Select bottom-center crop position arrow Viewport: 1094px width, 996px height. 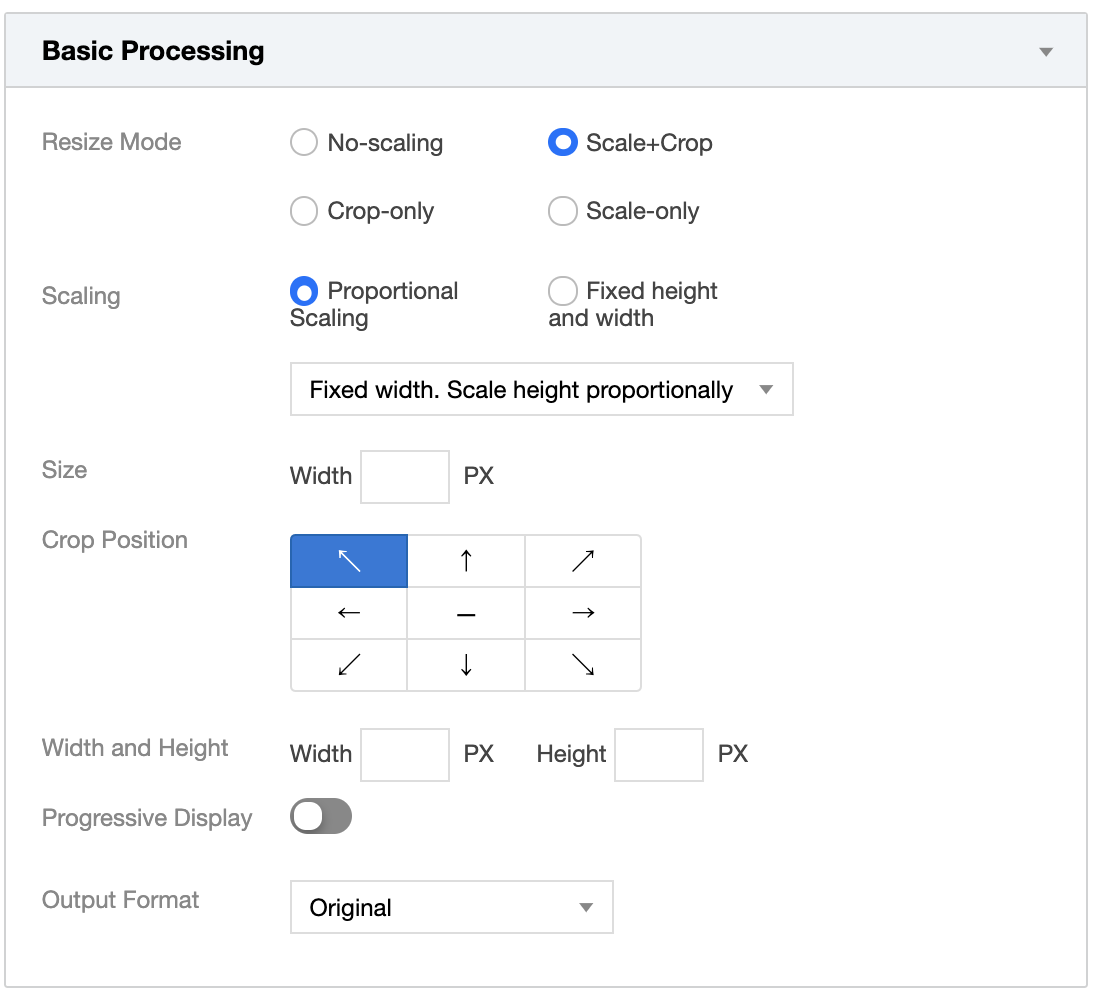[x=466, y=665]
